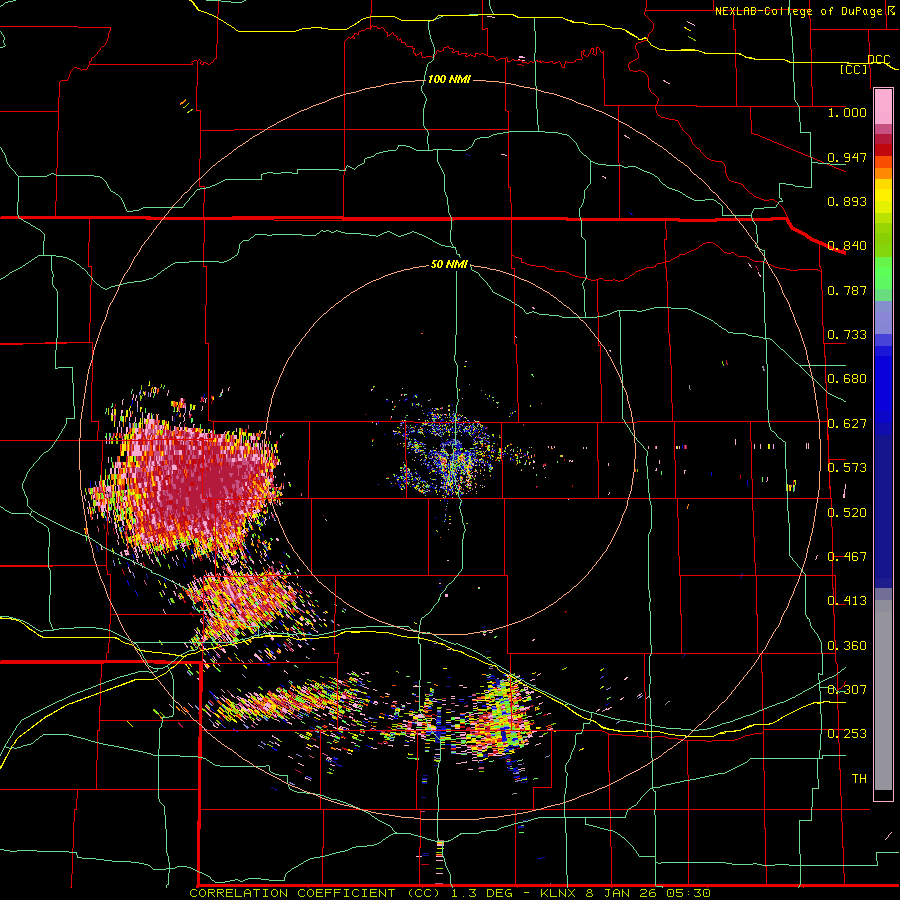900x900 pixels.
Task: Select the 0.520 scale value
Action: tap(847, 513)
